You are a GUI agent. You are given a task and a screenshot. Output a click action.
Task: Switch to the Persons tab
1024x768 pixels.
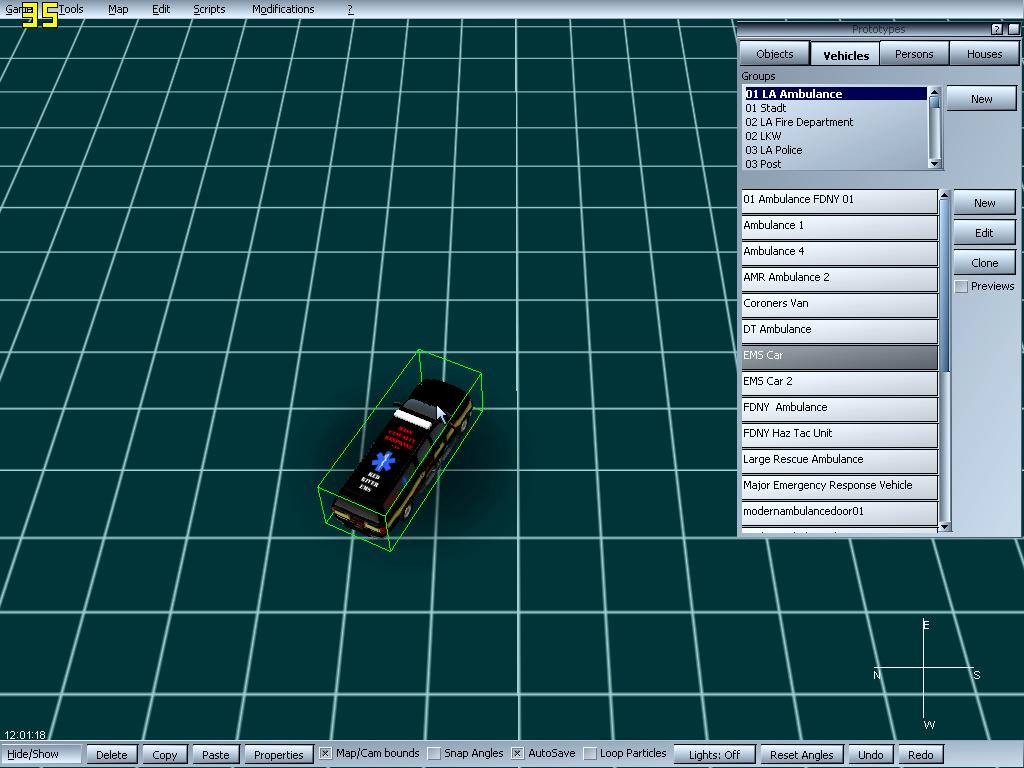coord(914,54)
